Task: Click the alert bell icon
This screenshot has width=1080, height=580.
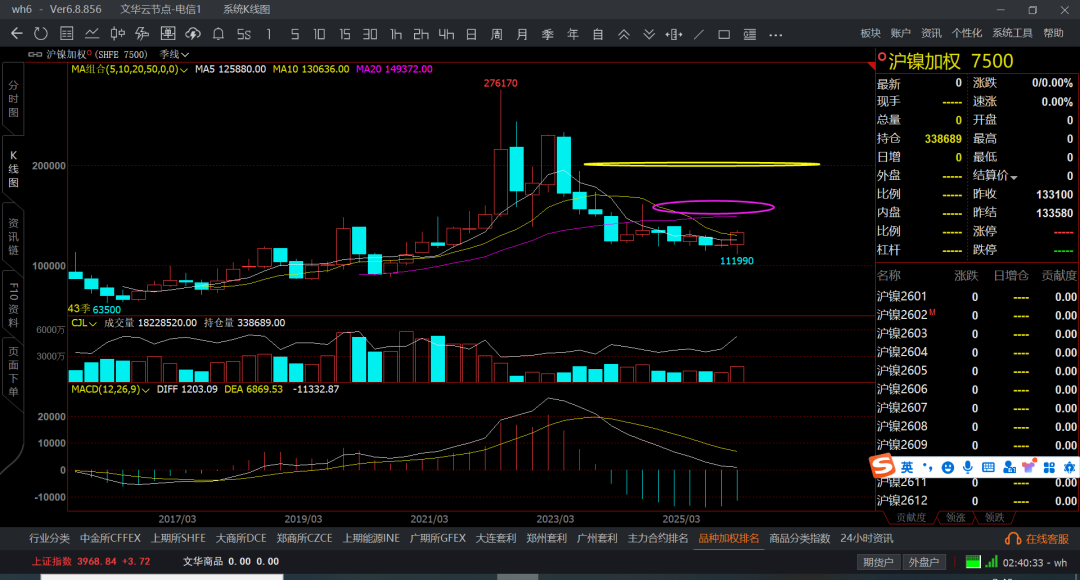Action: tap(218, 33)
